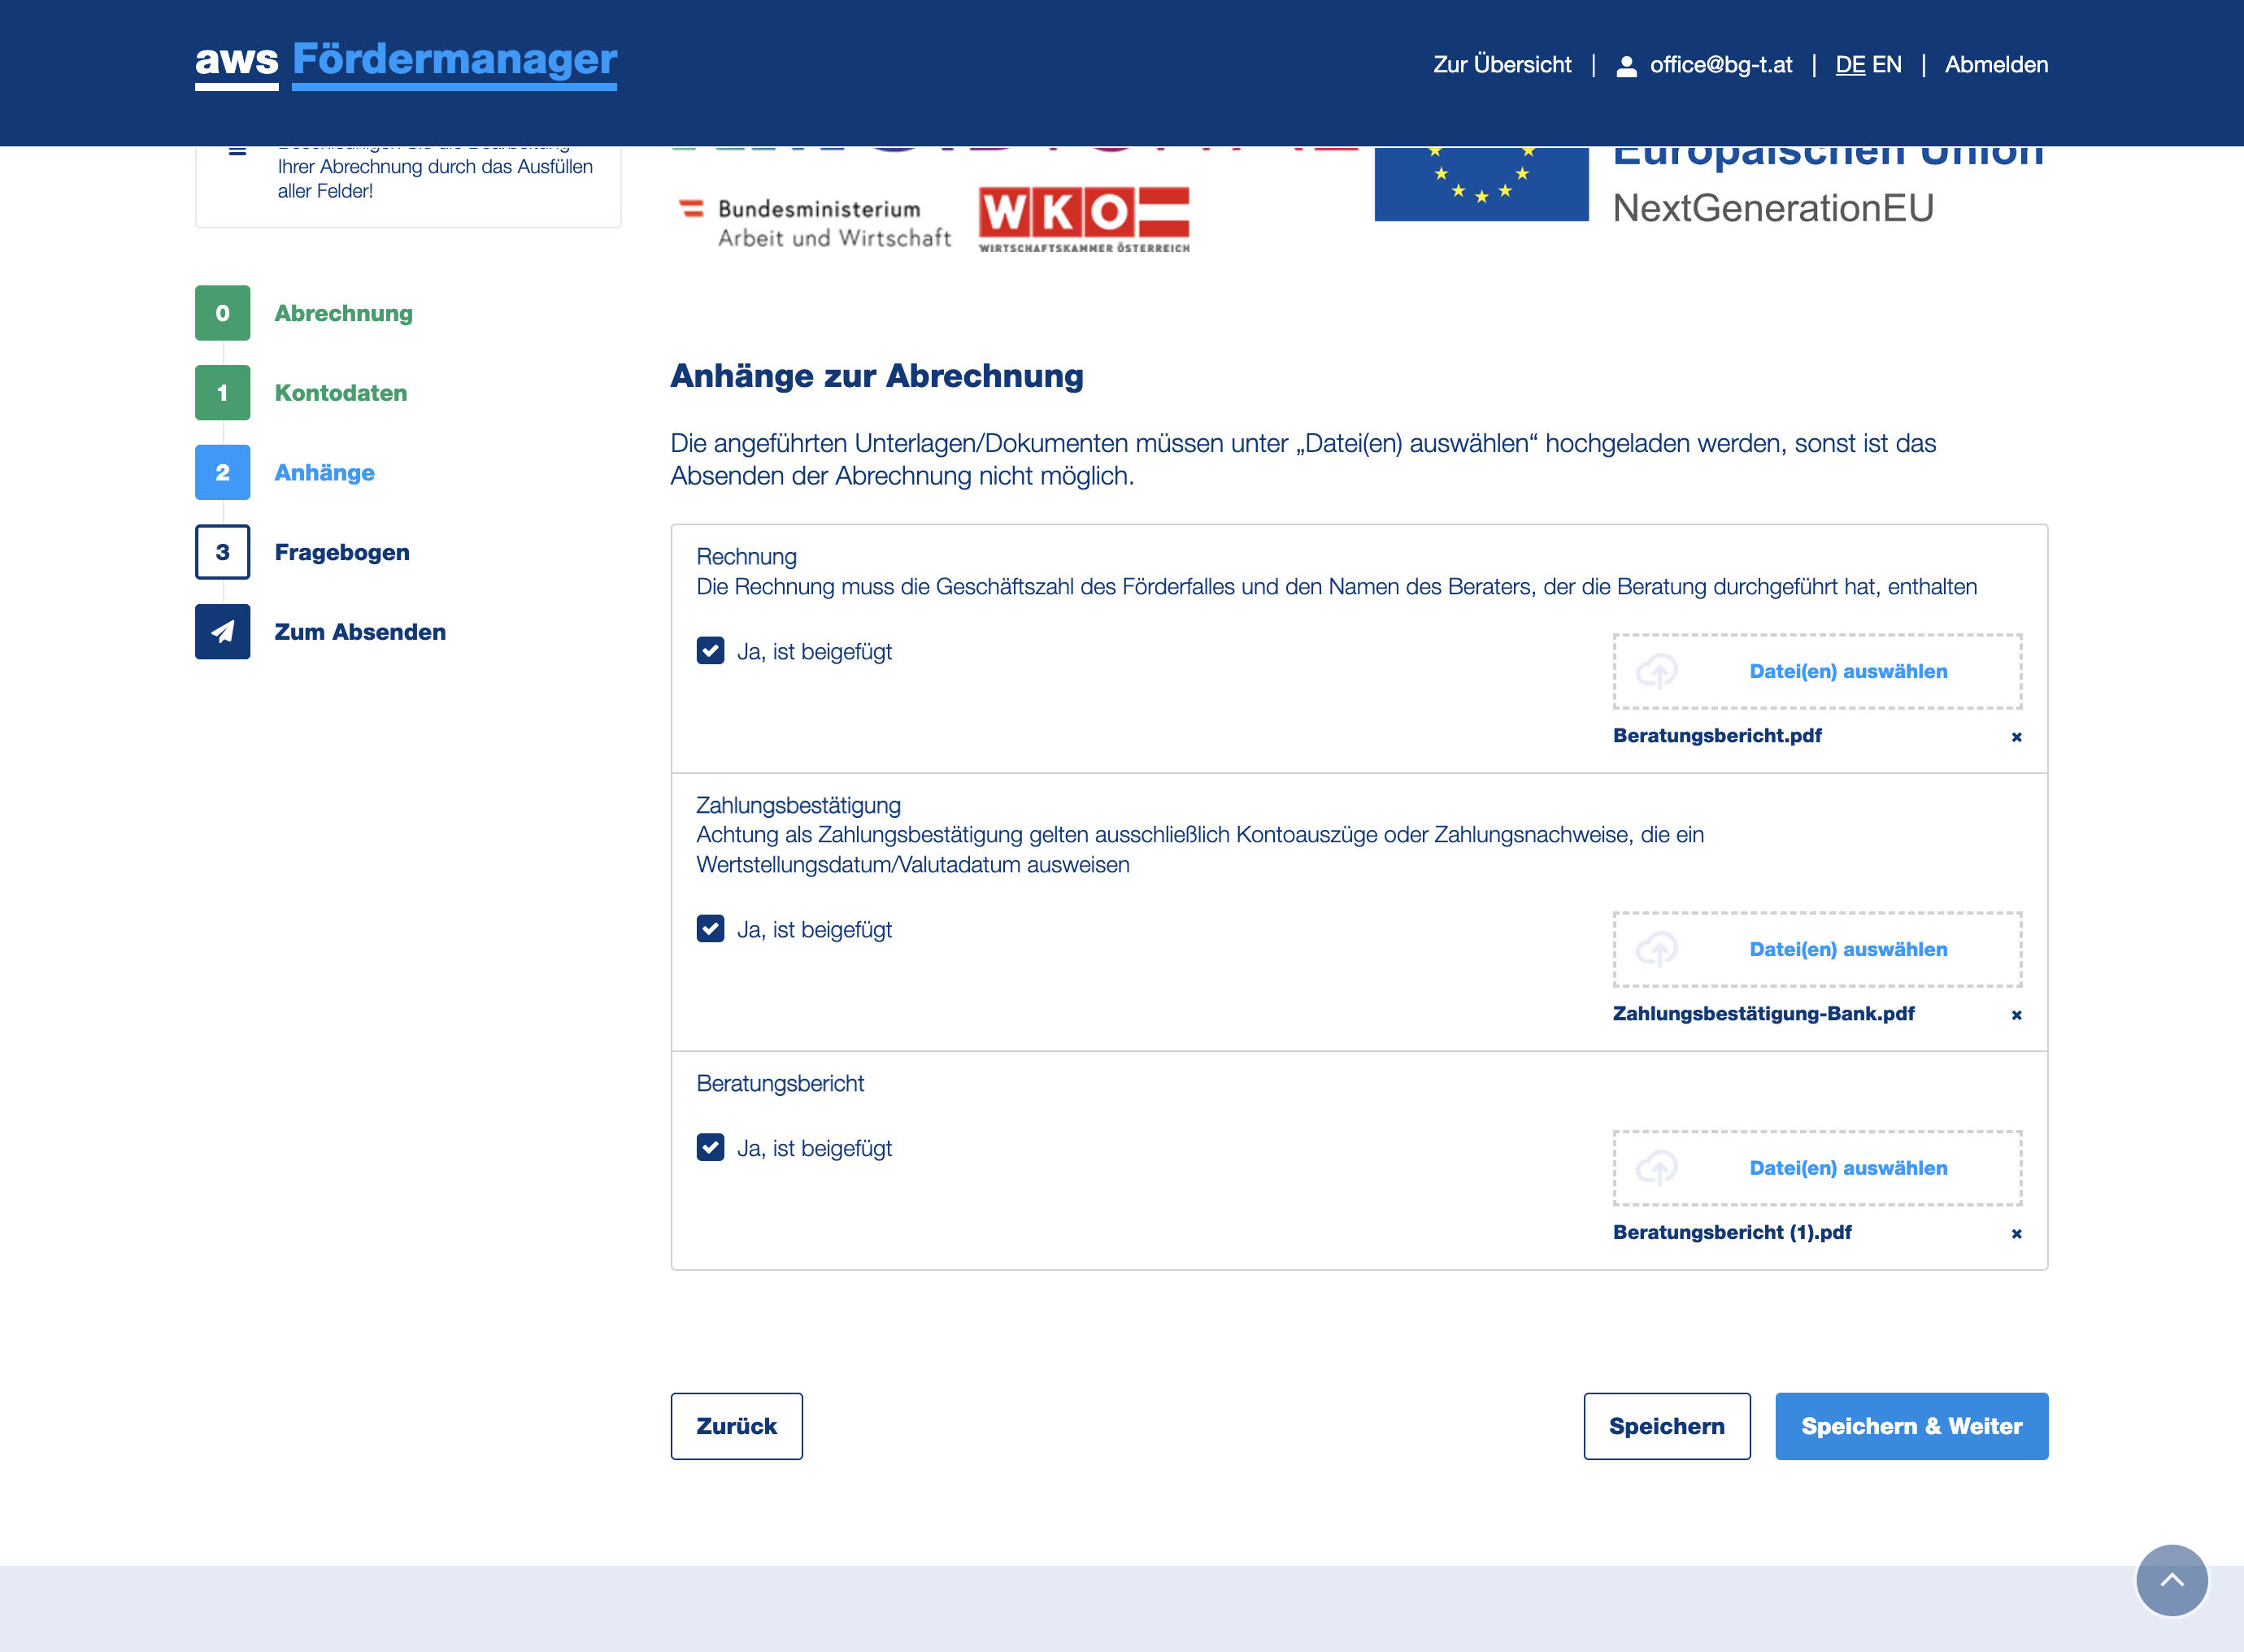Click the Zurück button
This screenshot has height=1652, width=2244.
click(x=736, y=1426)
